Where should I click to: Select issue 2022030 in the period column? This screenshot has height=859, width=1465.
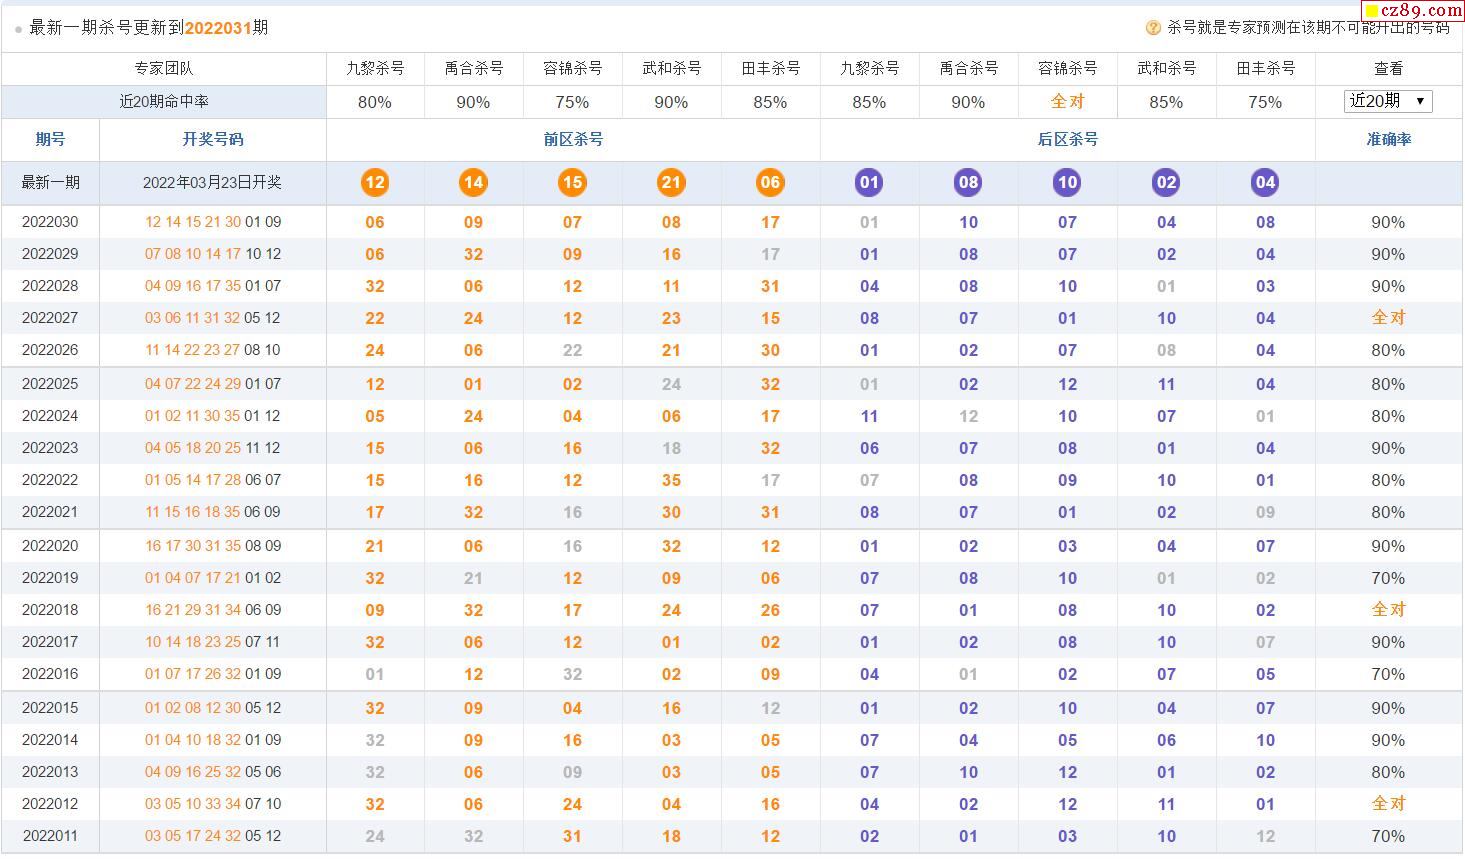point(50,222)
